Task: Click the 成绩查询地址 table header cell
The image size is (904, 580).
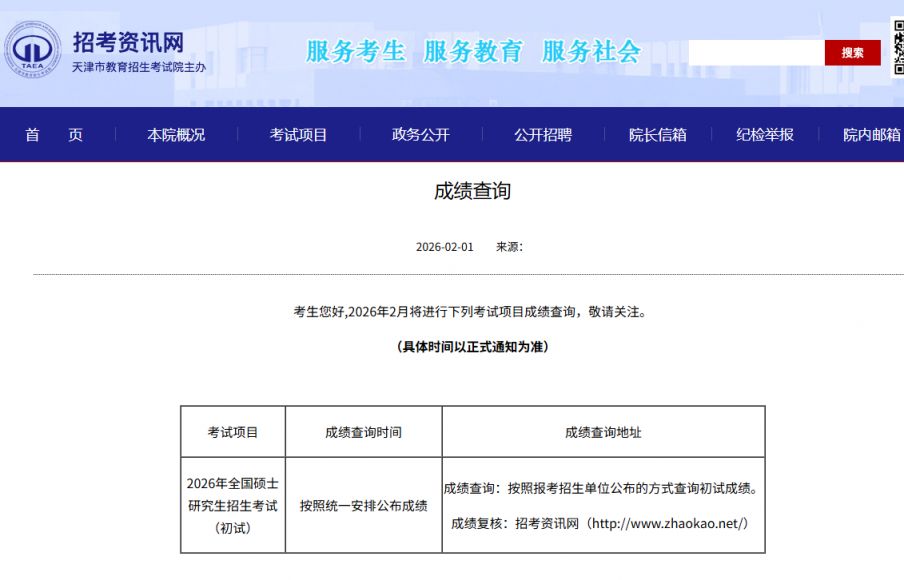Action: [x=604, y=432]
